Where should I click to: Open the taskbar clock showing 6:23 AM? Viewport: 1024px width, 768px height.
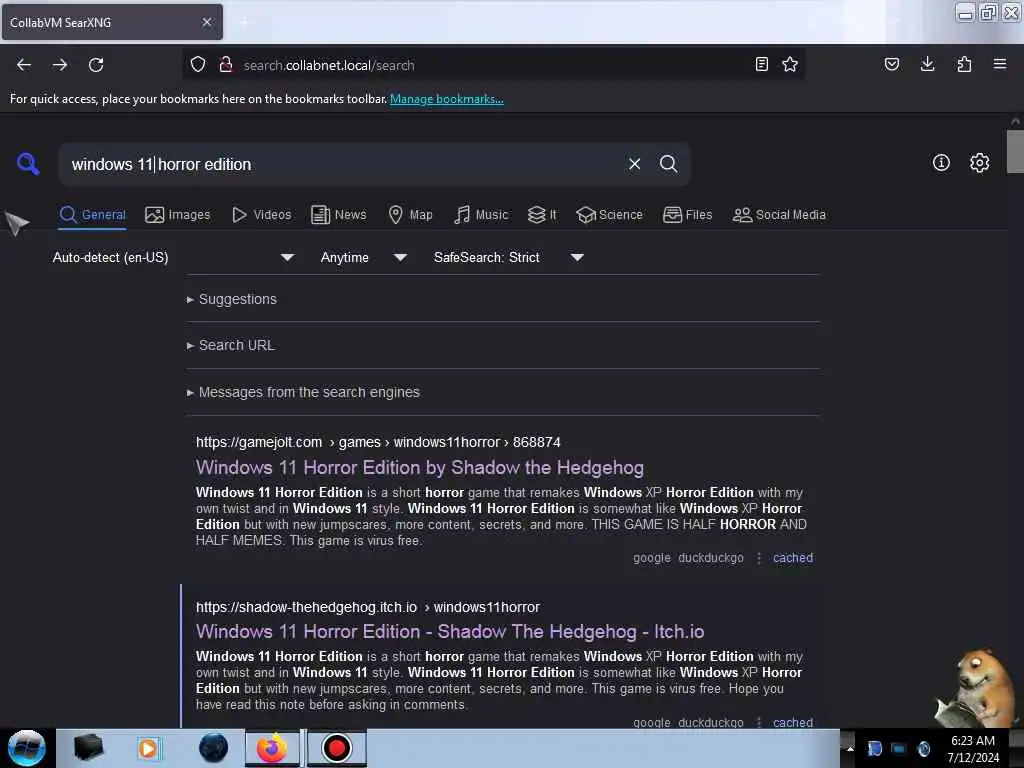pyautogui.click(x=973, y=748)
